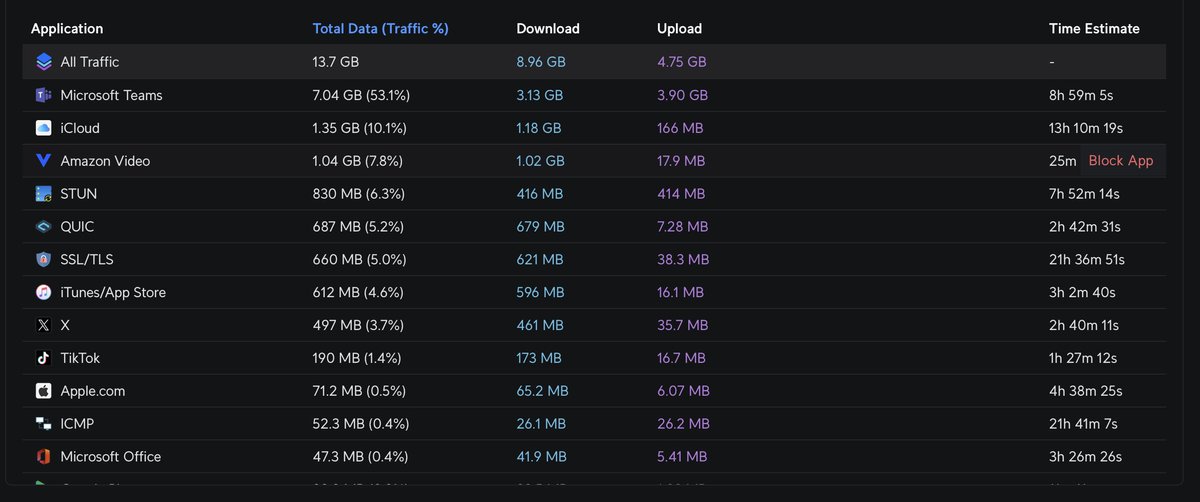Viewport: 1200px width, 502px height.
Task: Click iTunes/App Store total 612 MB (4.6%)
Action: pos(360,293)
